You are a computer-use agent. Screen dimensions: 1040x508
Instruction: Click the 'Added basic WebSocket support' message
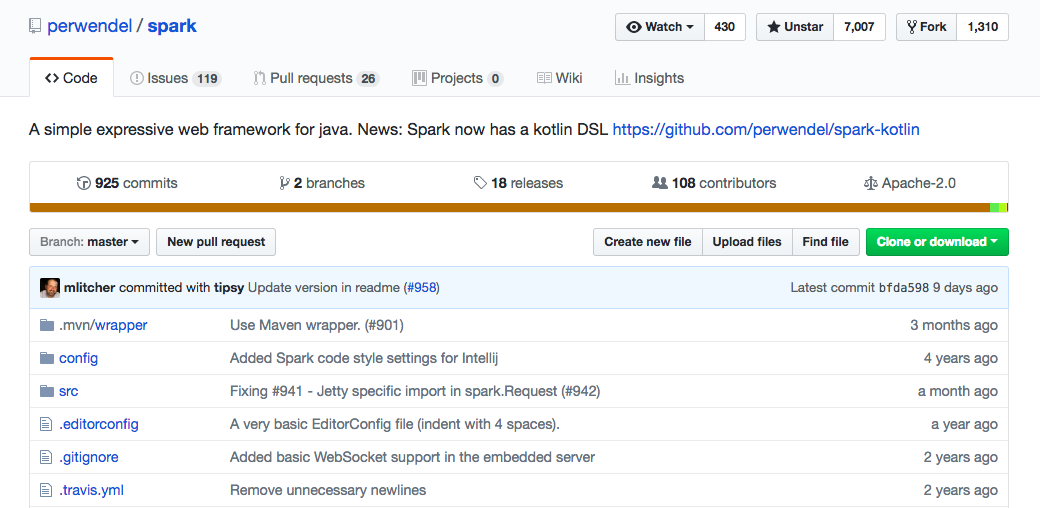point(412,457)
